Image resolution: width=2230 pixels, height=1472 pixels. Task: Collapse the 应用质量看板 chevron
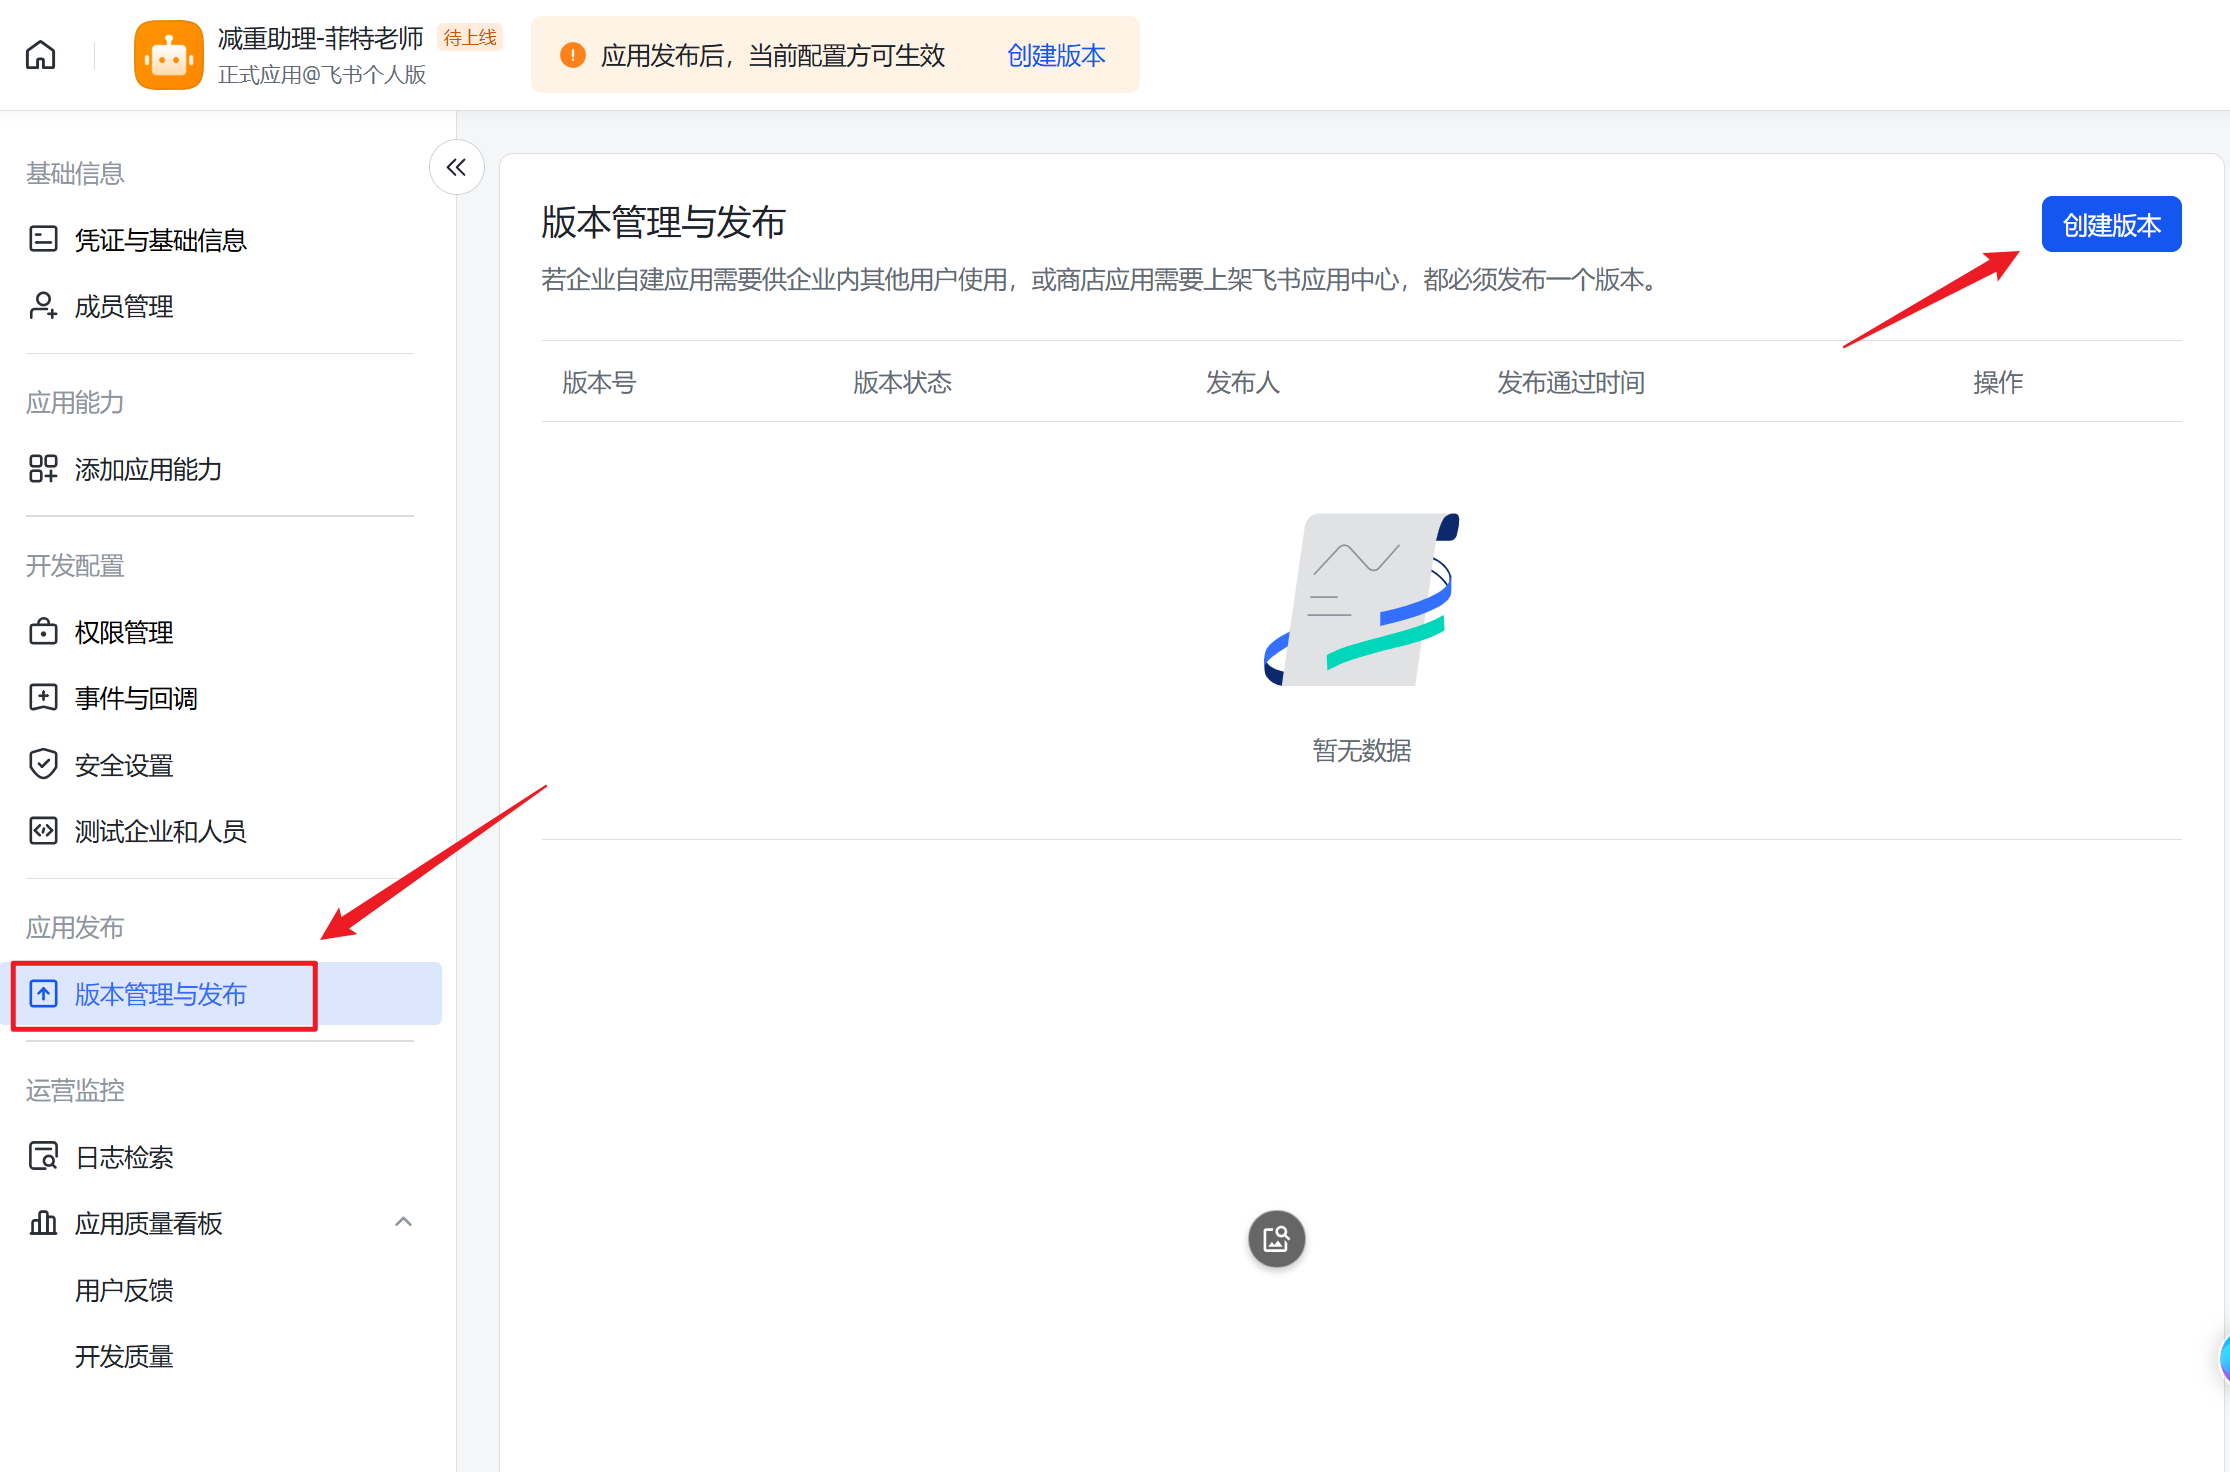pyautogui.click(x=404, y=1222)
